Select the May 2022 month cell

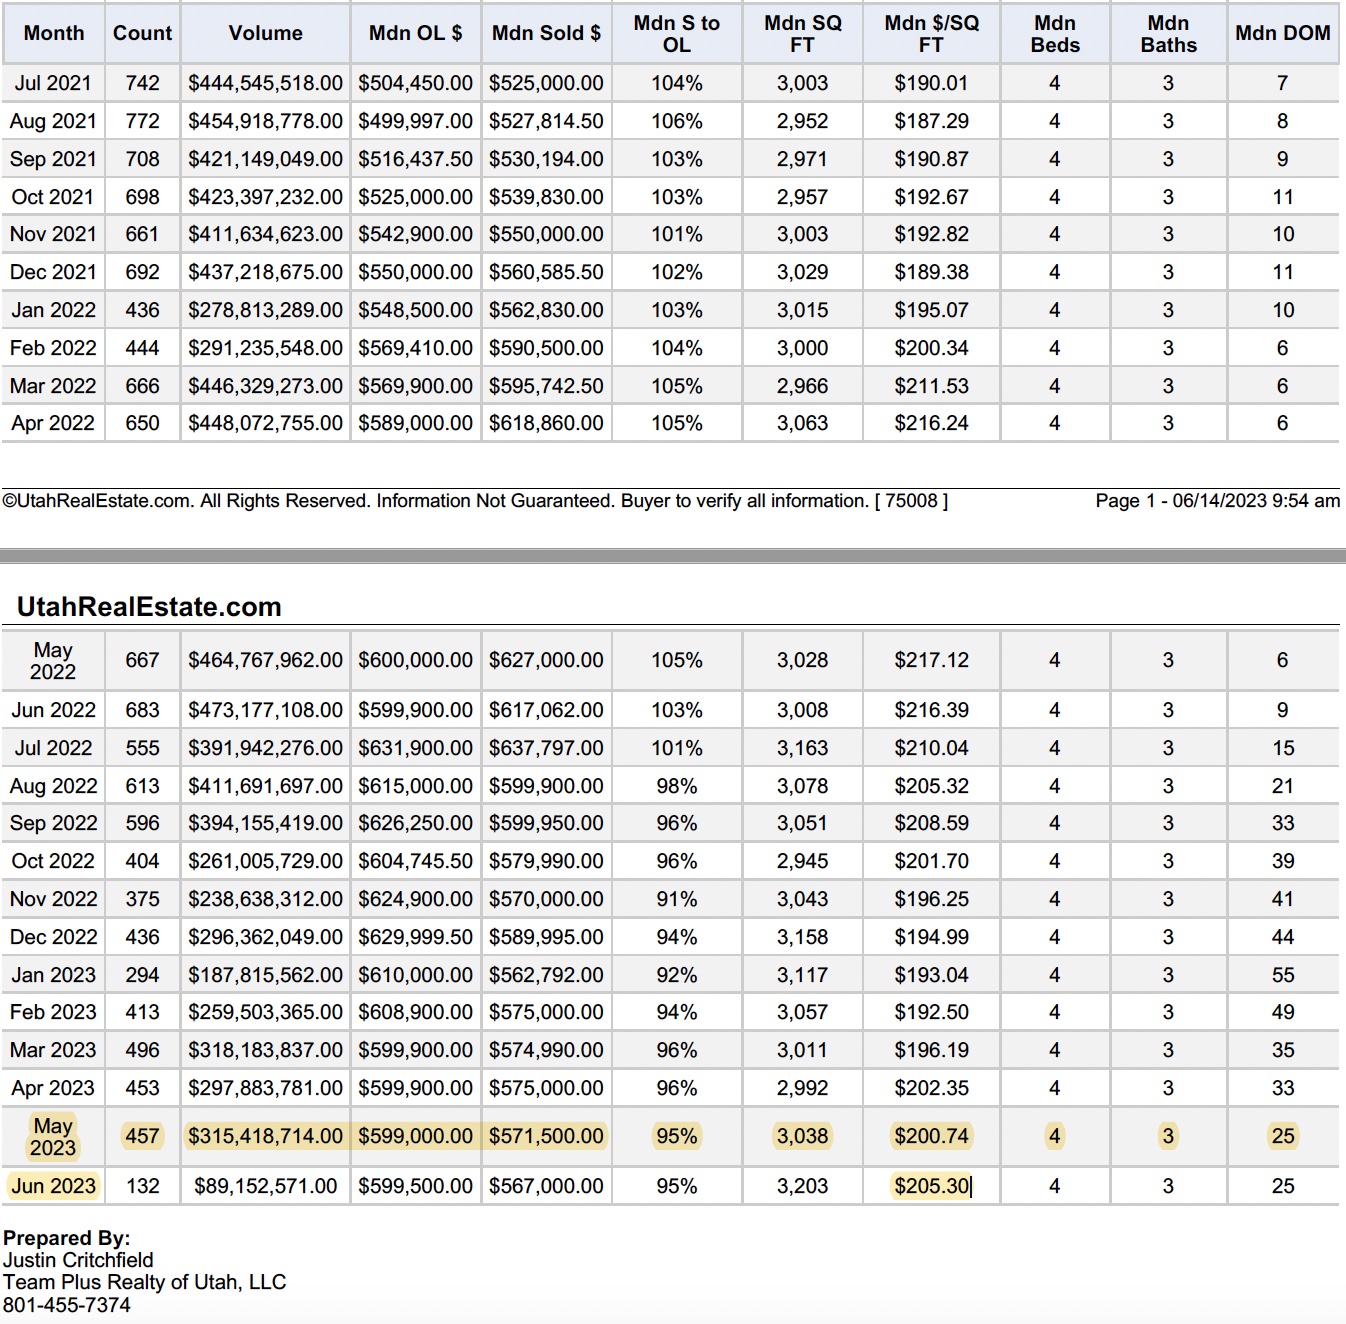[53, 661]
